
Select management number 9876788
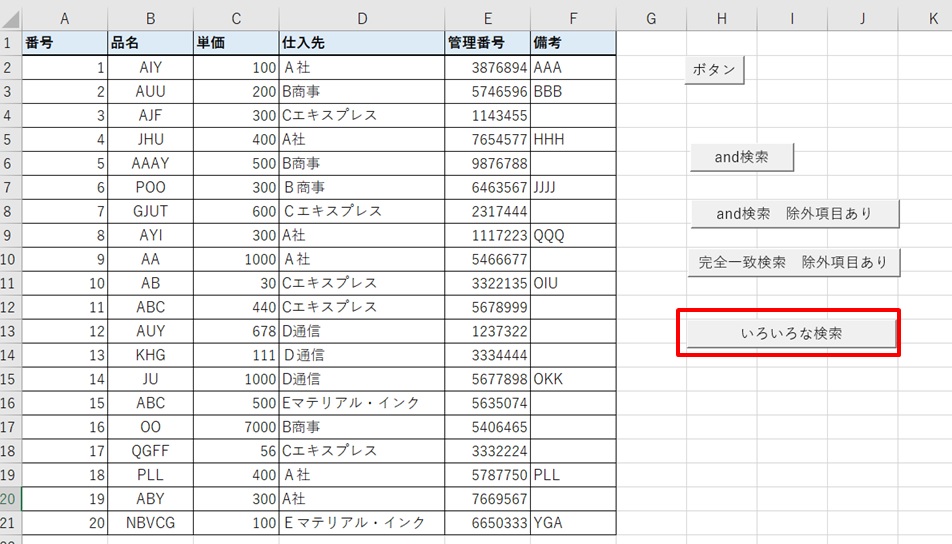488,163
